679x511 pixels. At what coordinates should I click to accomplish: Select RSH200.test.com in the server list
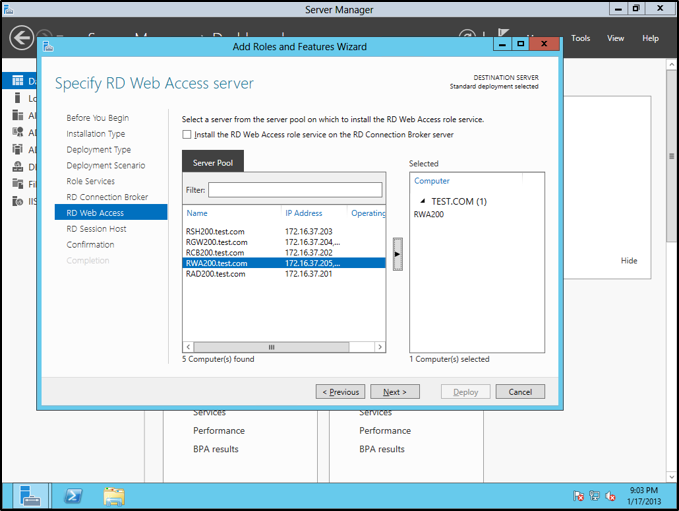click(x=216, y=232)
